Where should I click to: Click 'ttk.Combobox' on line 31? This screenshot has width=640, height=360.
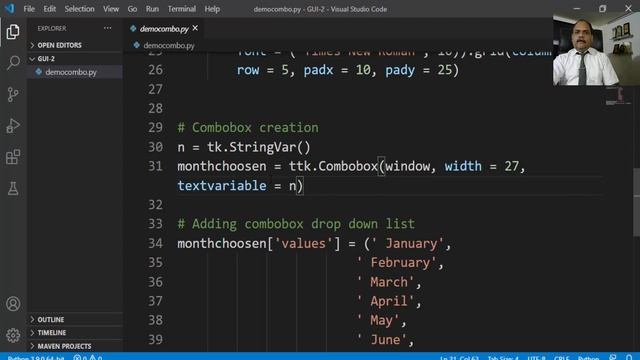333,166
